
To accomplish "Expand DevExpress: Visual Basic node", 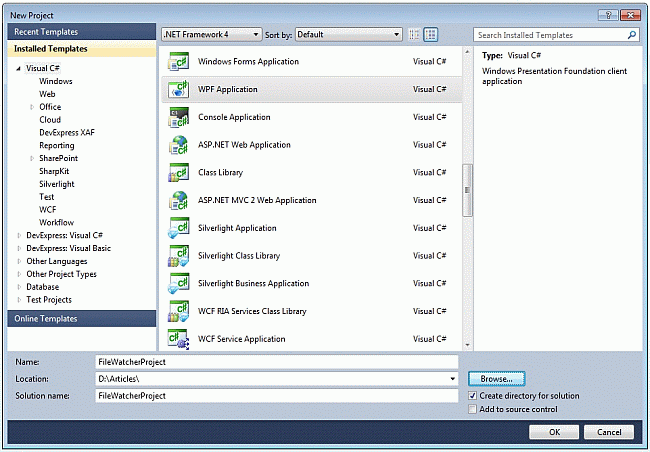I will coord(19,248).
